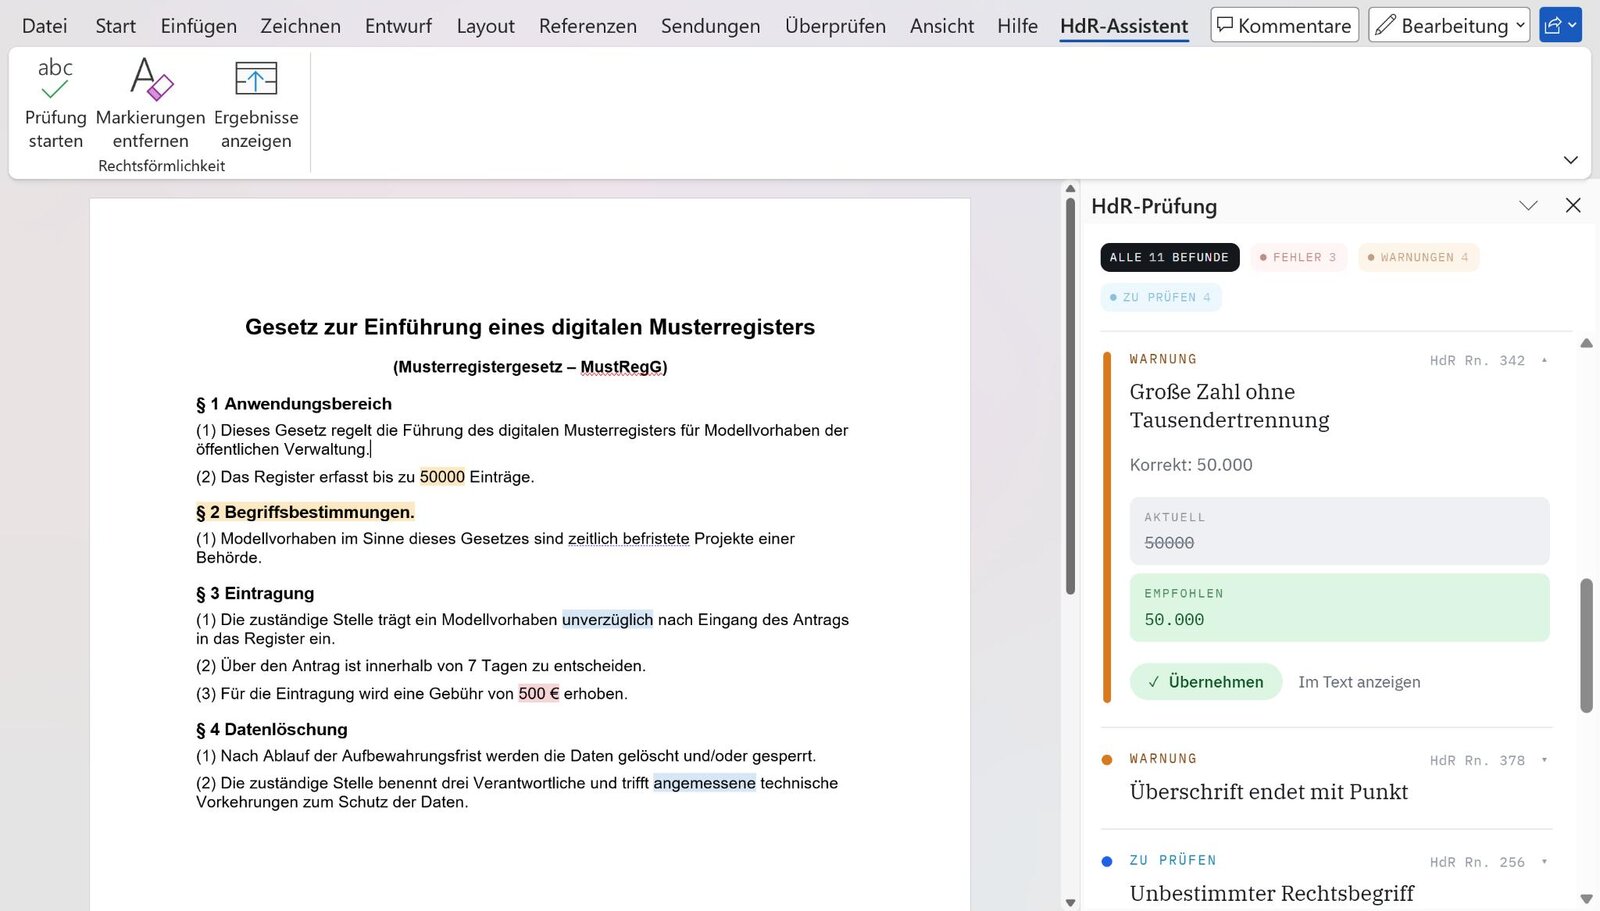Switch to the Referenzen ribbon tab
The height and width of the screenshot is (911, 1600).
588,26
